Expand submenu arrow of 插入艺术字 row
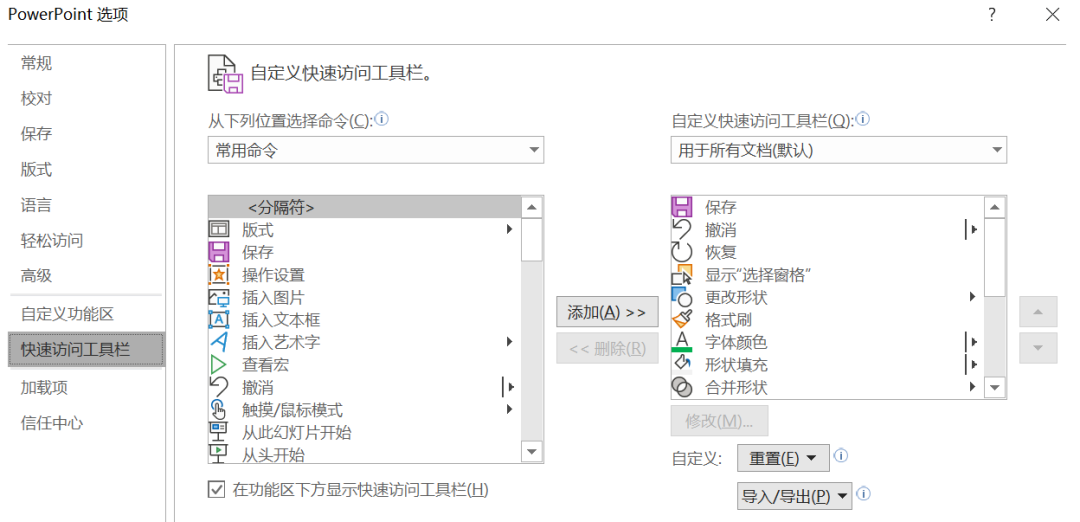 (x=510, y=341)
